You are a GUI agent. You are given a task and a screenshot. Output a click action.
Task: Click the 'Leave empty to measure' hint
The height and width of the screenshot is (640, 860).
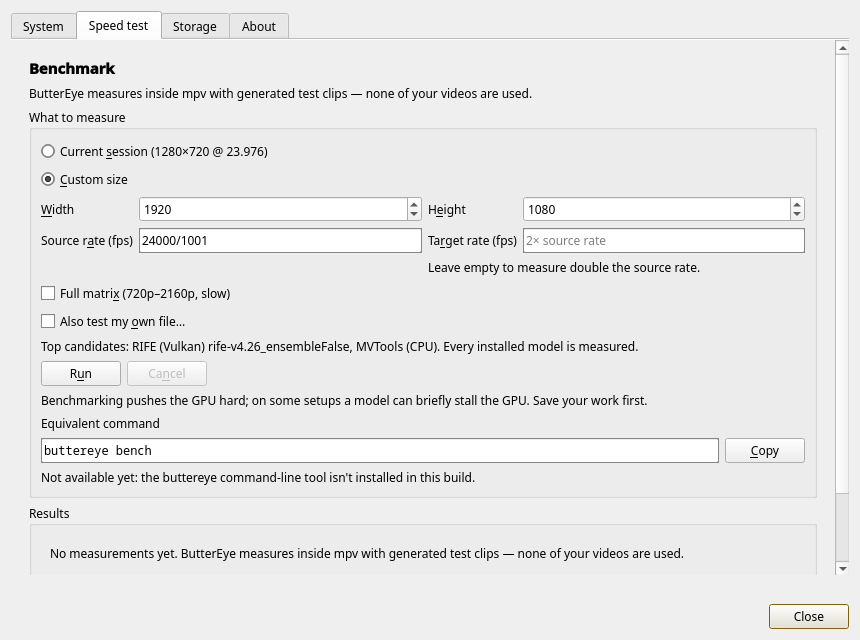click(x=564, y=268)
